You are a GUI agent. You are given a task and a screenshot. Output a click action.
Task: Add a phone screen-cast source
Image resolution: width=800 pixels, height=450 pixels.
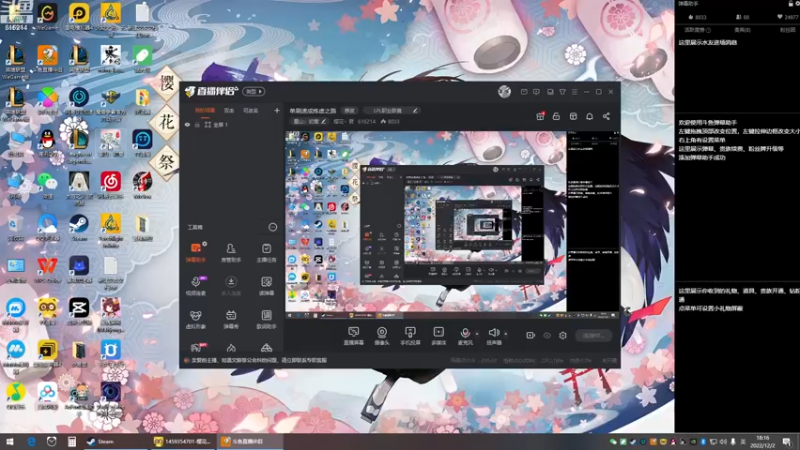point(410,336)
